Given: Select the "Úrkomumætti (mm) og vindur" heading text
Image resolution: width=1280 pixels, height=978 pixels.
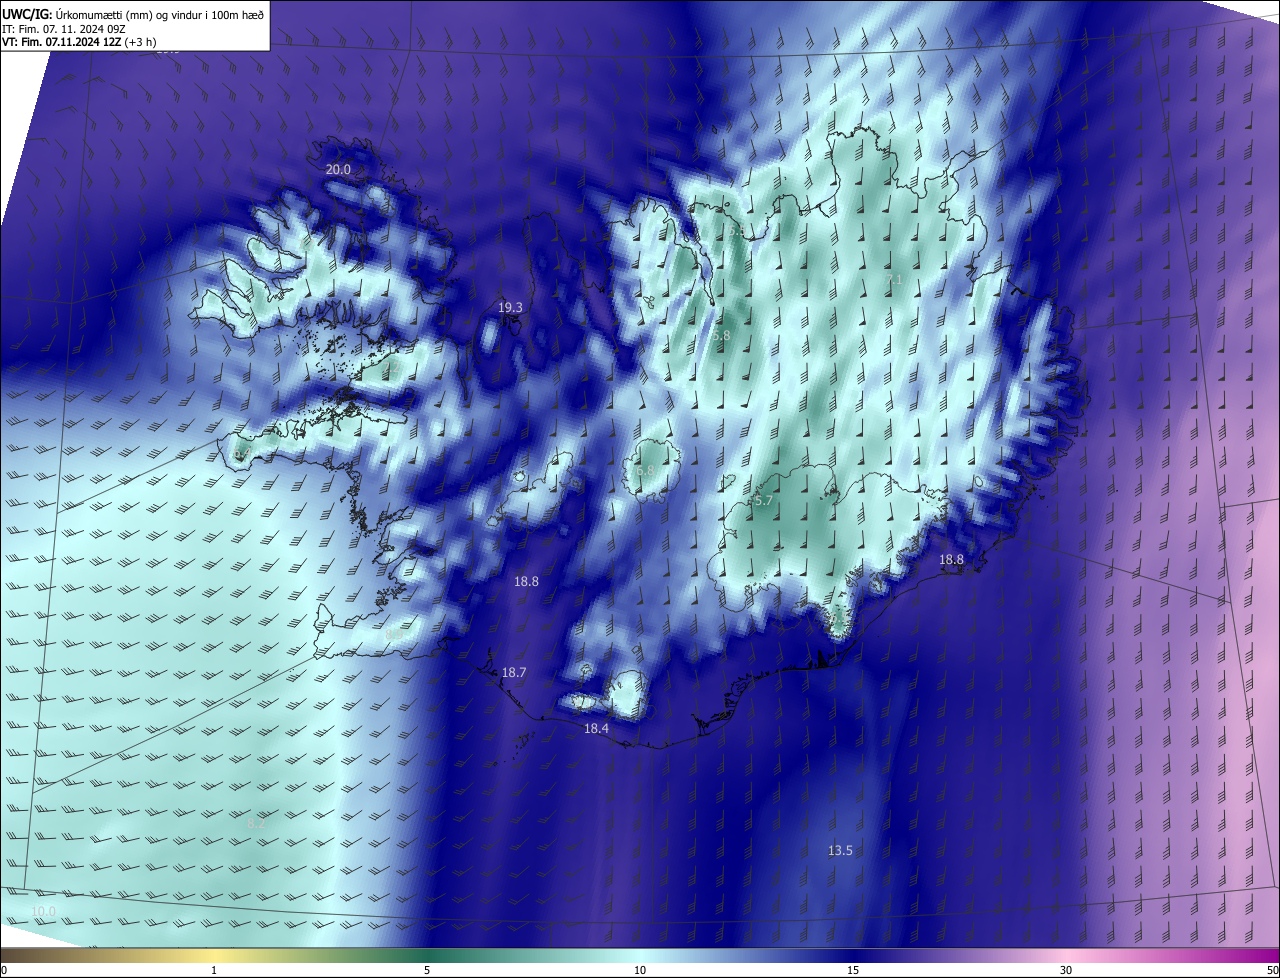Looking at the screenshot, I should pyautogui.click(x=129, y=13).
